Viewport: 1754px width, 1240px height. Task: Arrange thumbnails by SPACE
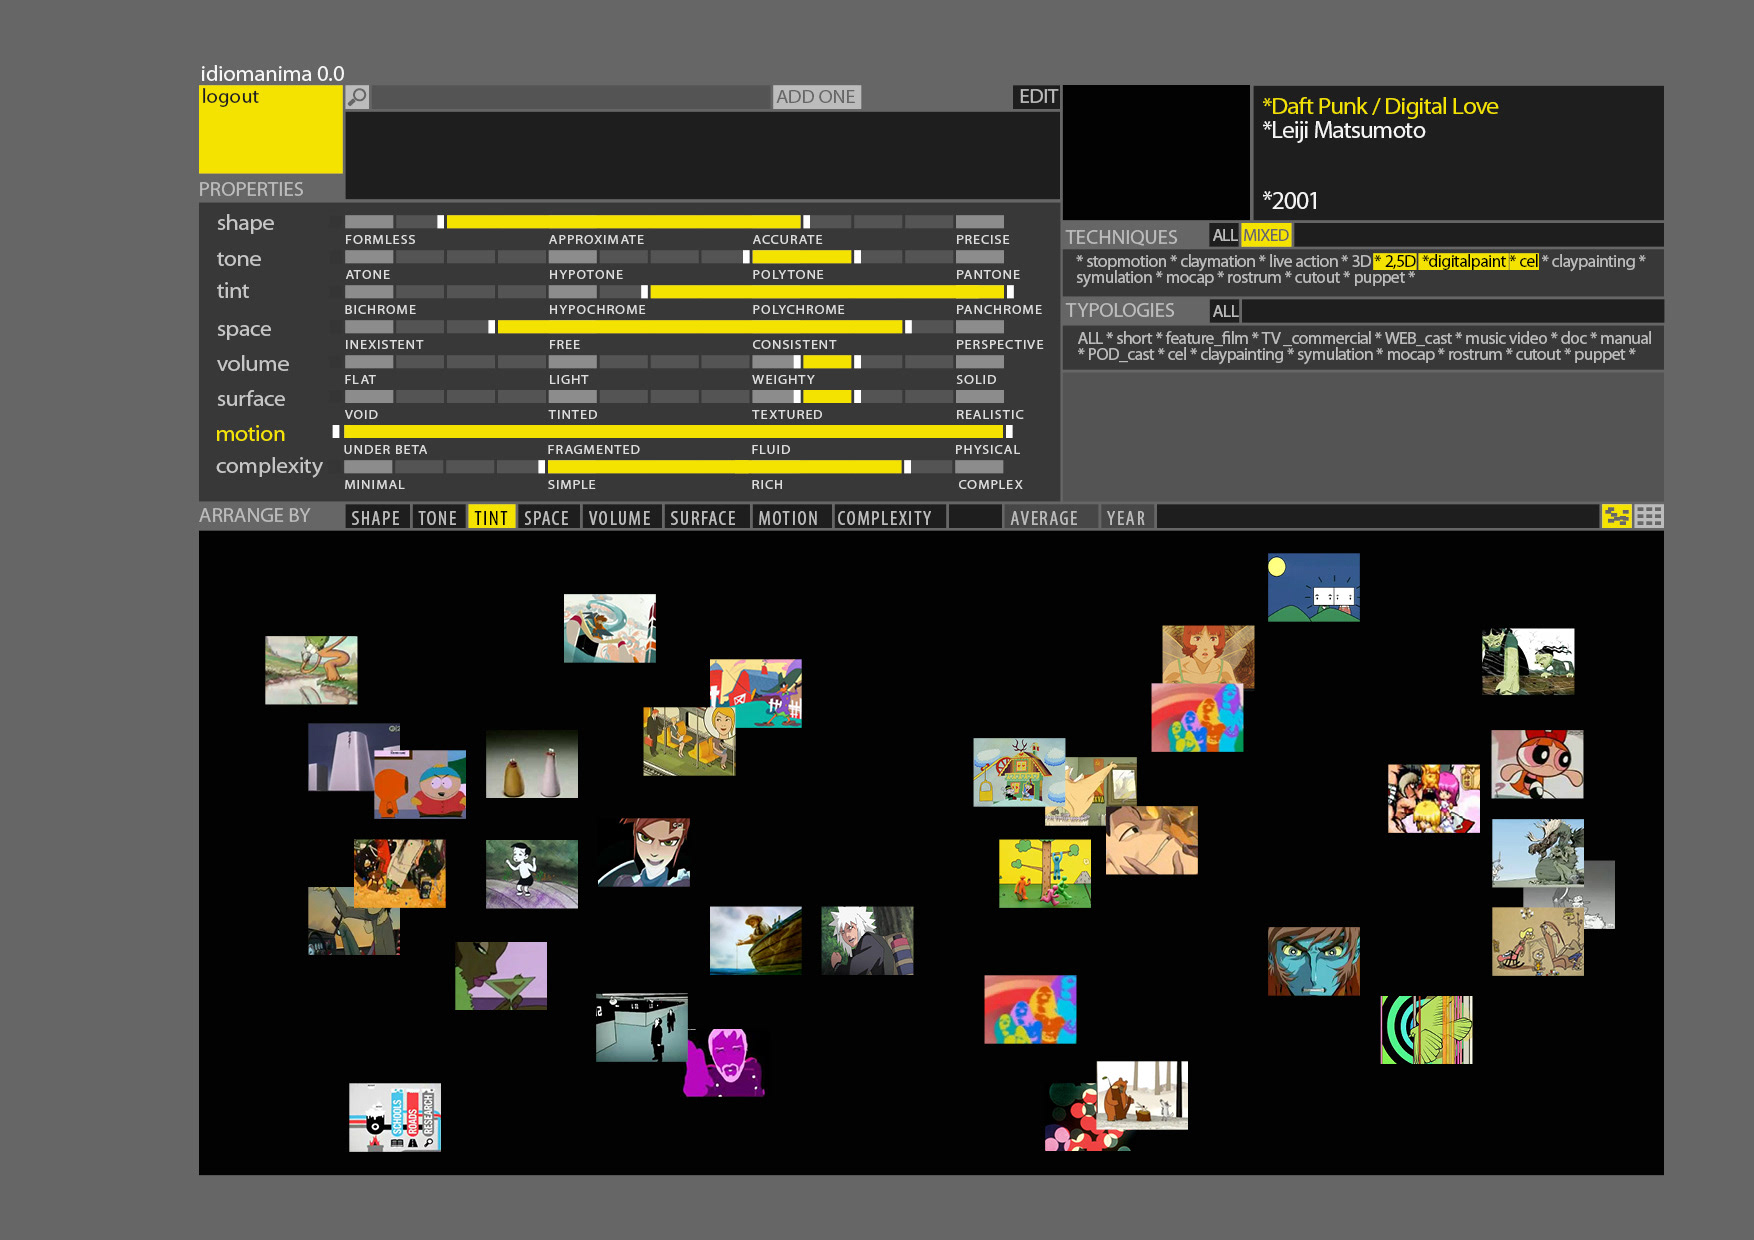(x=547, y=517)
